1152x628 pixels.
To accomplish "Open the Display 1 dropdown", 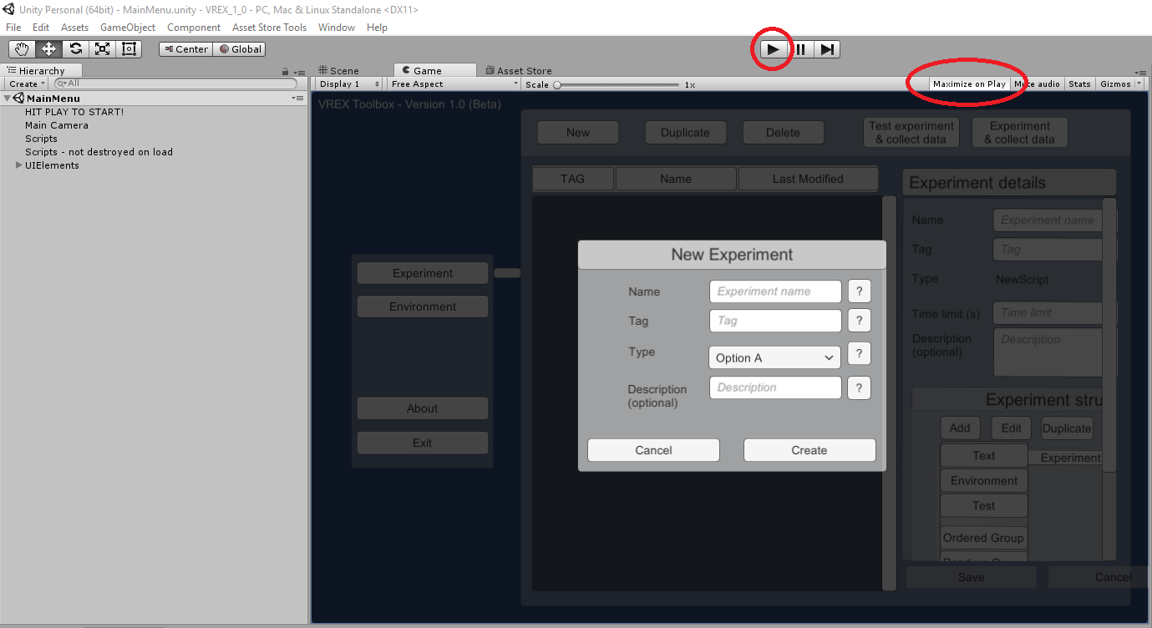I will coord(349,84).
